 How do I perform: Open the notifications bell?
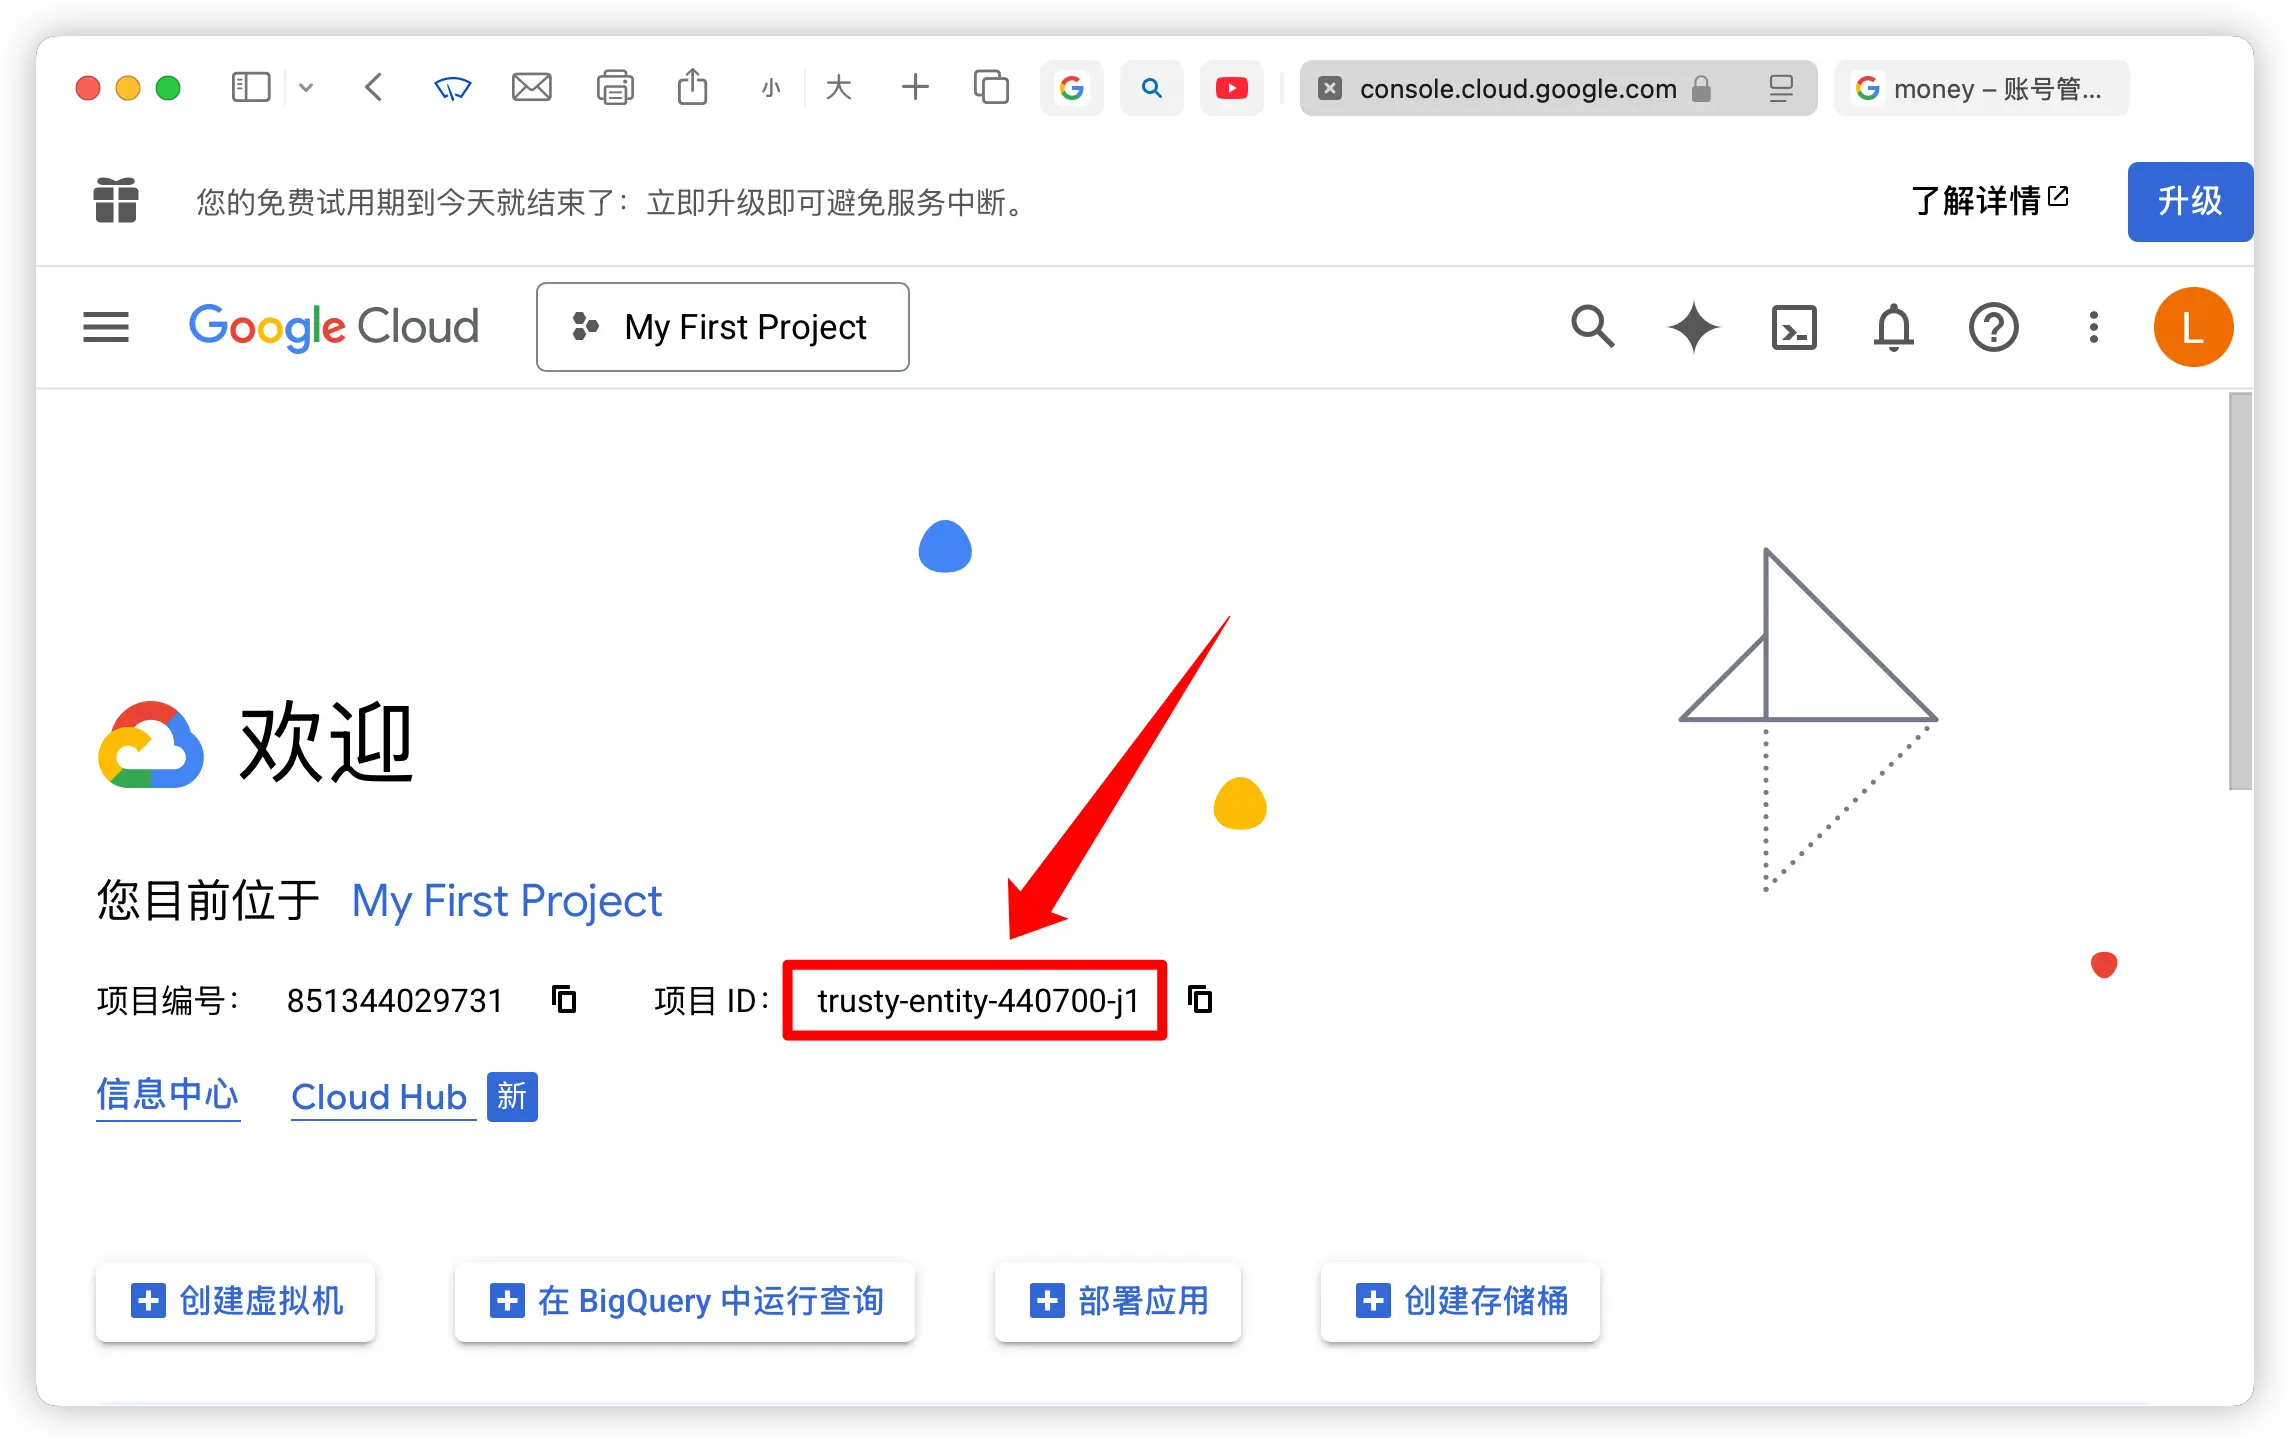(1893, 327)
